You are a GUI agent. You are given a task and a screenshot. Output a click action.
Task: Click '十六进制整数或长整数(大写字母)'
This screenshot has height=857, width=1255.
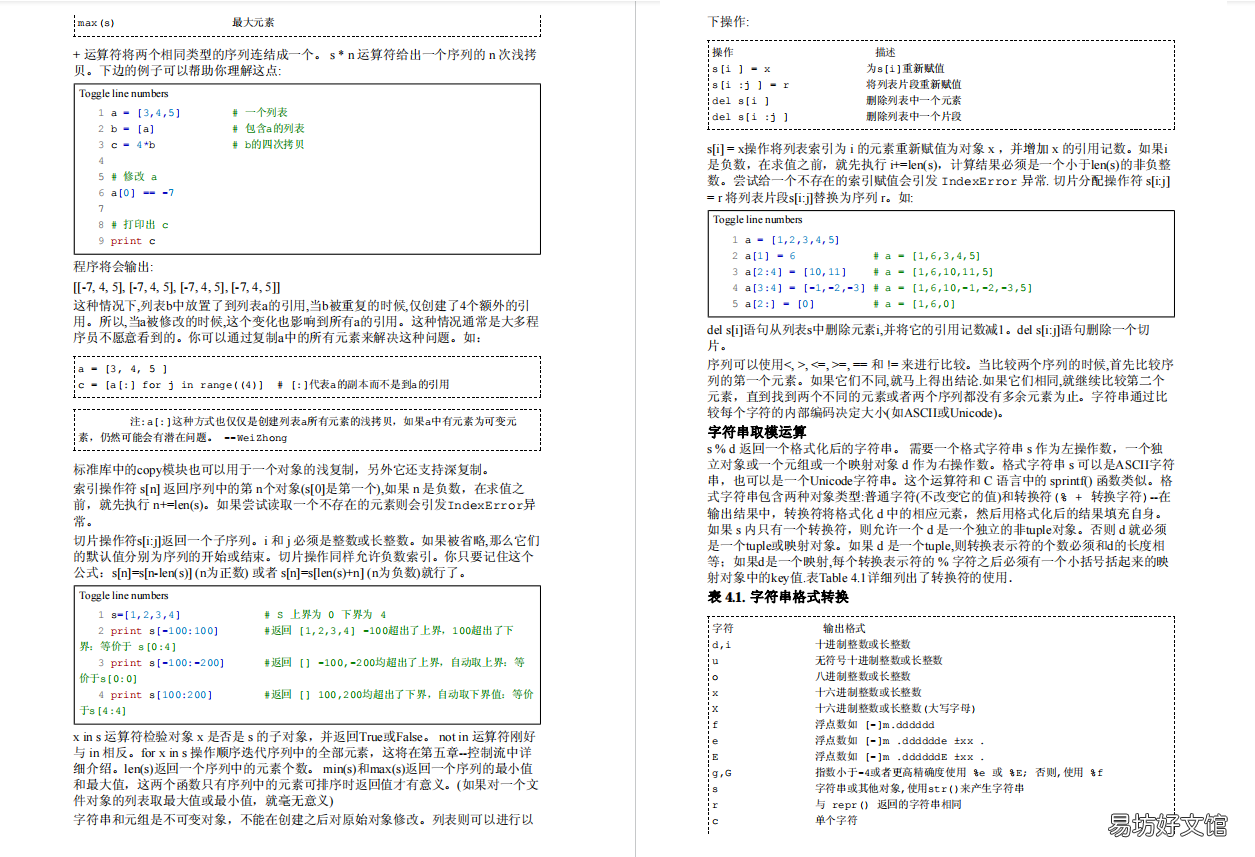895,708
